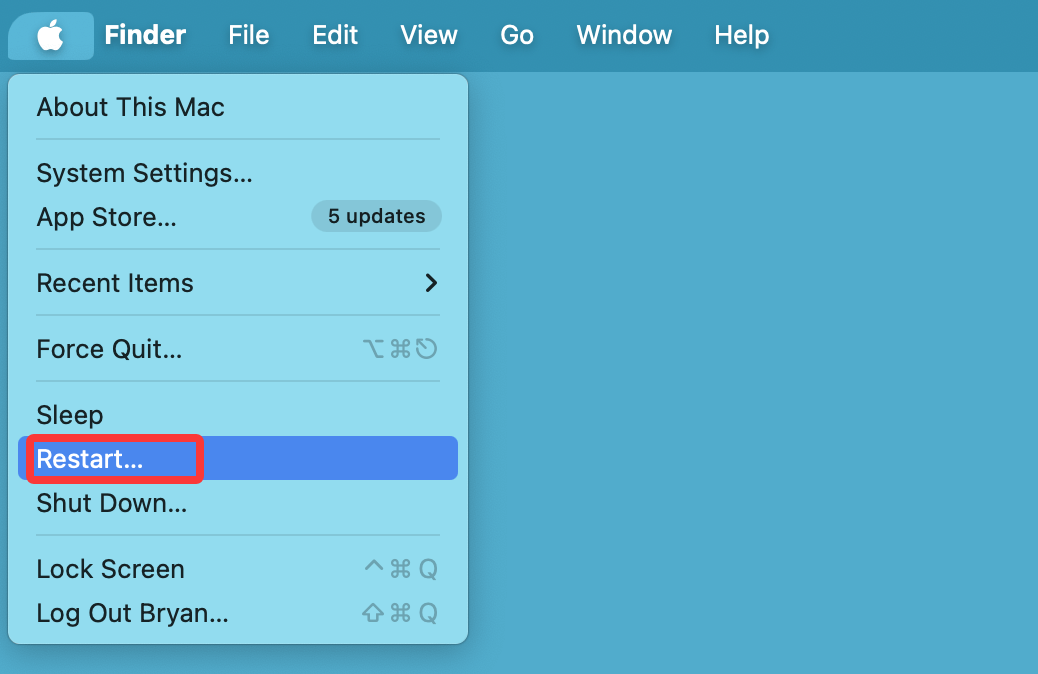Open the Finder application menu
Screen dimensions: 1038x674
click(x=145, y=35)
